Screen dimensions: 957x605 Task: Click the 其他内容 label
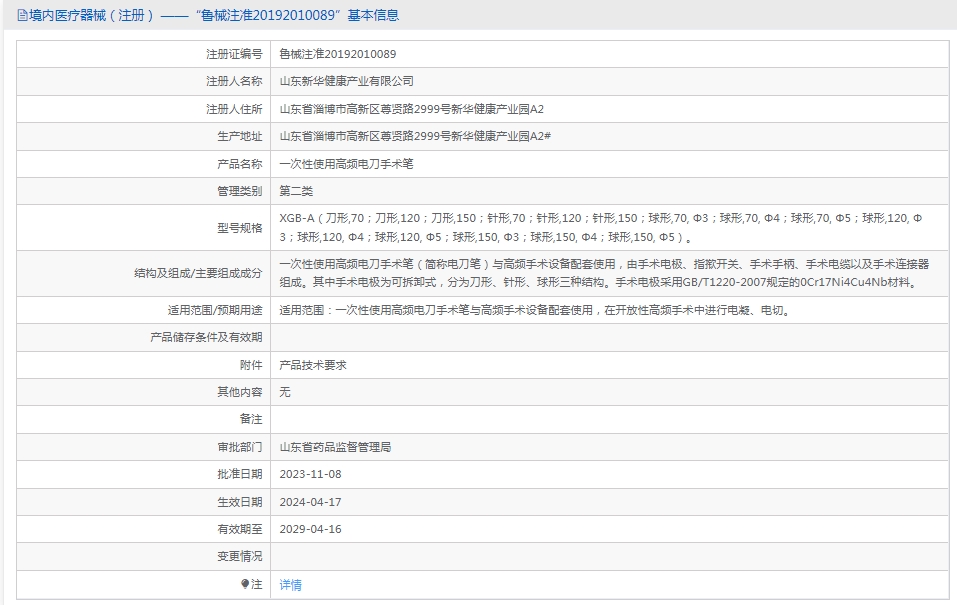point(240,392)
